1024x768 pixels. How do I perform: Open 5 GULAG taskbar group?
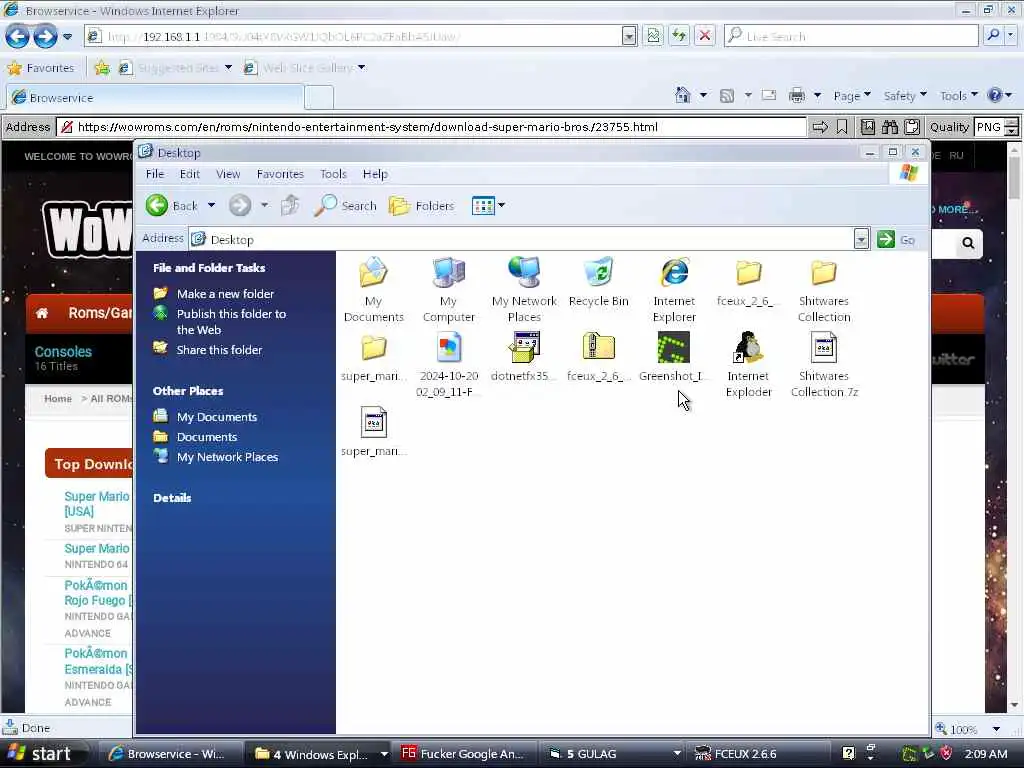tap(613, 754)
